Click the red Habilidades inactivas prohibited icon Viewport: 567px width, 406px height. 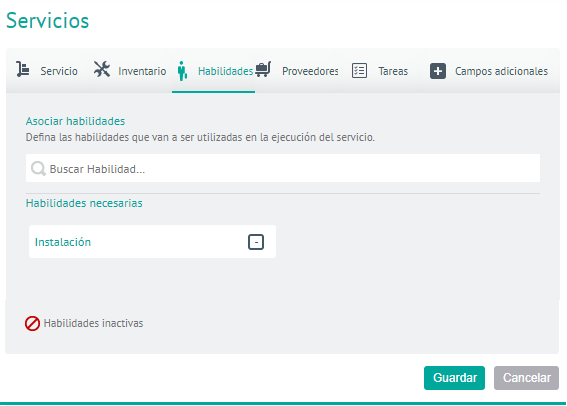33,323
